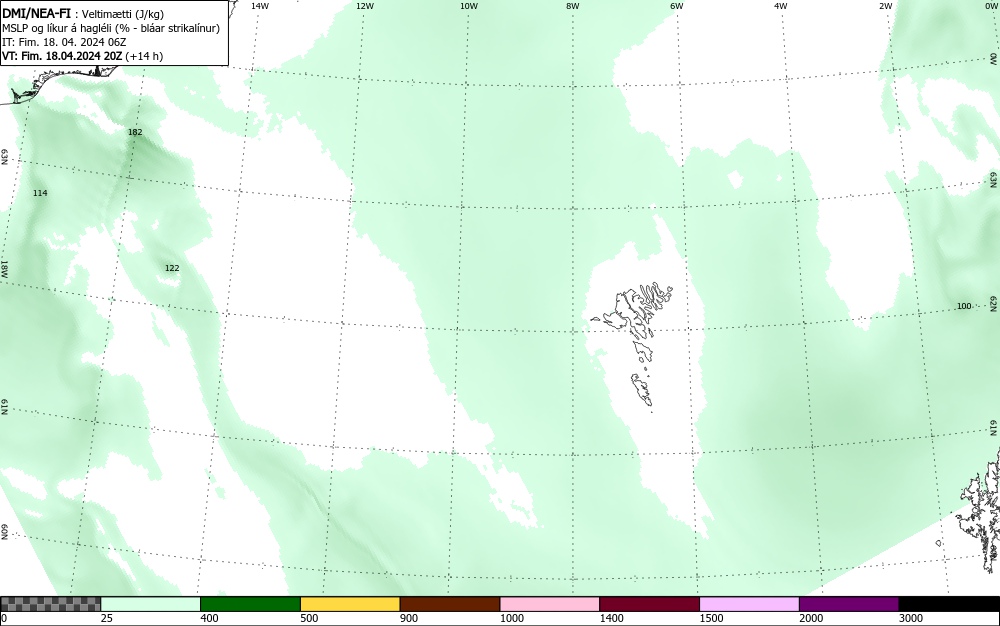Viewport: 1000px width, 626px height.
Task: Click the legend value 1500
Action: 711,618
